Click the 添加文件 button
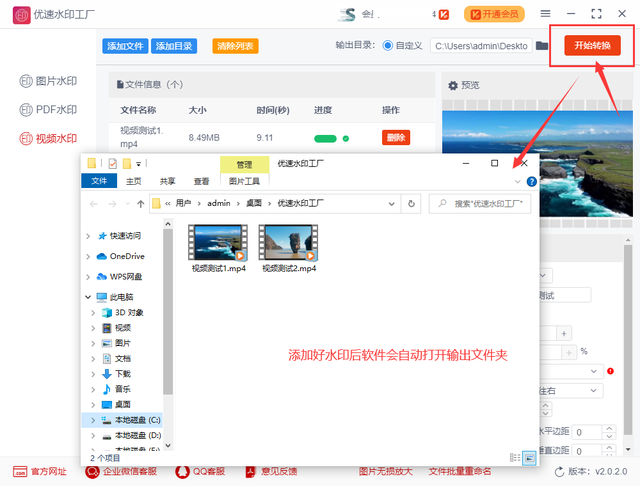The image size is (640, 486). (126, 46)
